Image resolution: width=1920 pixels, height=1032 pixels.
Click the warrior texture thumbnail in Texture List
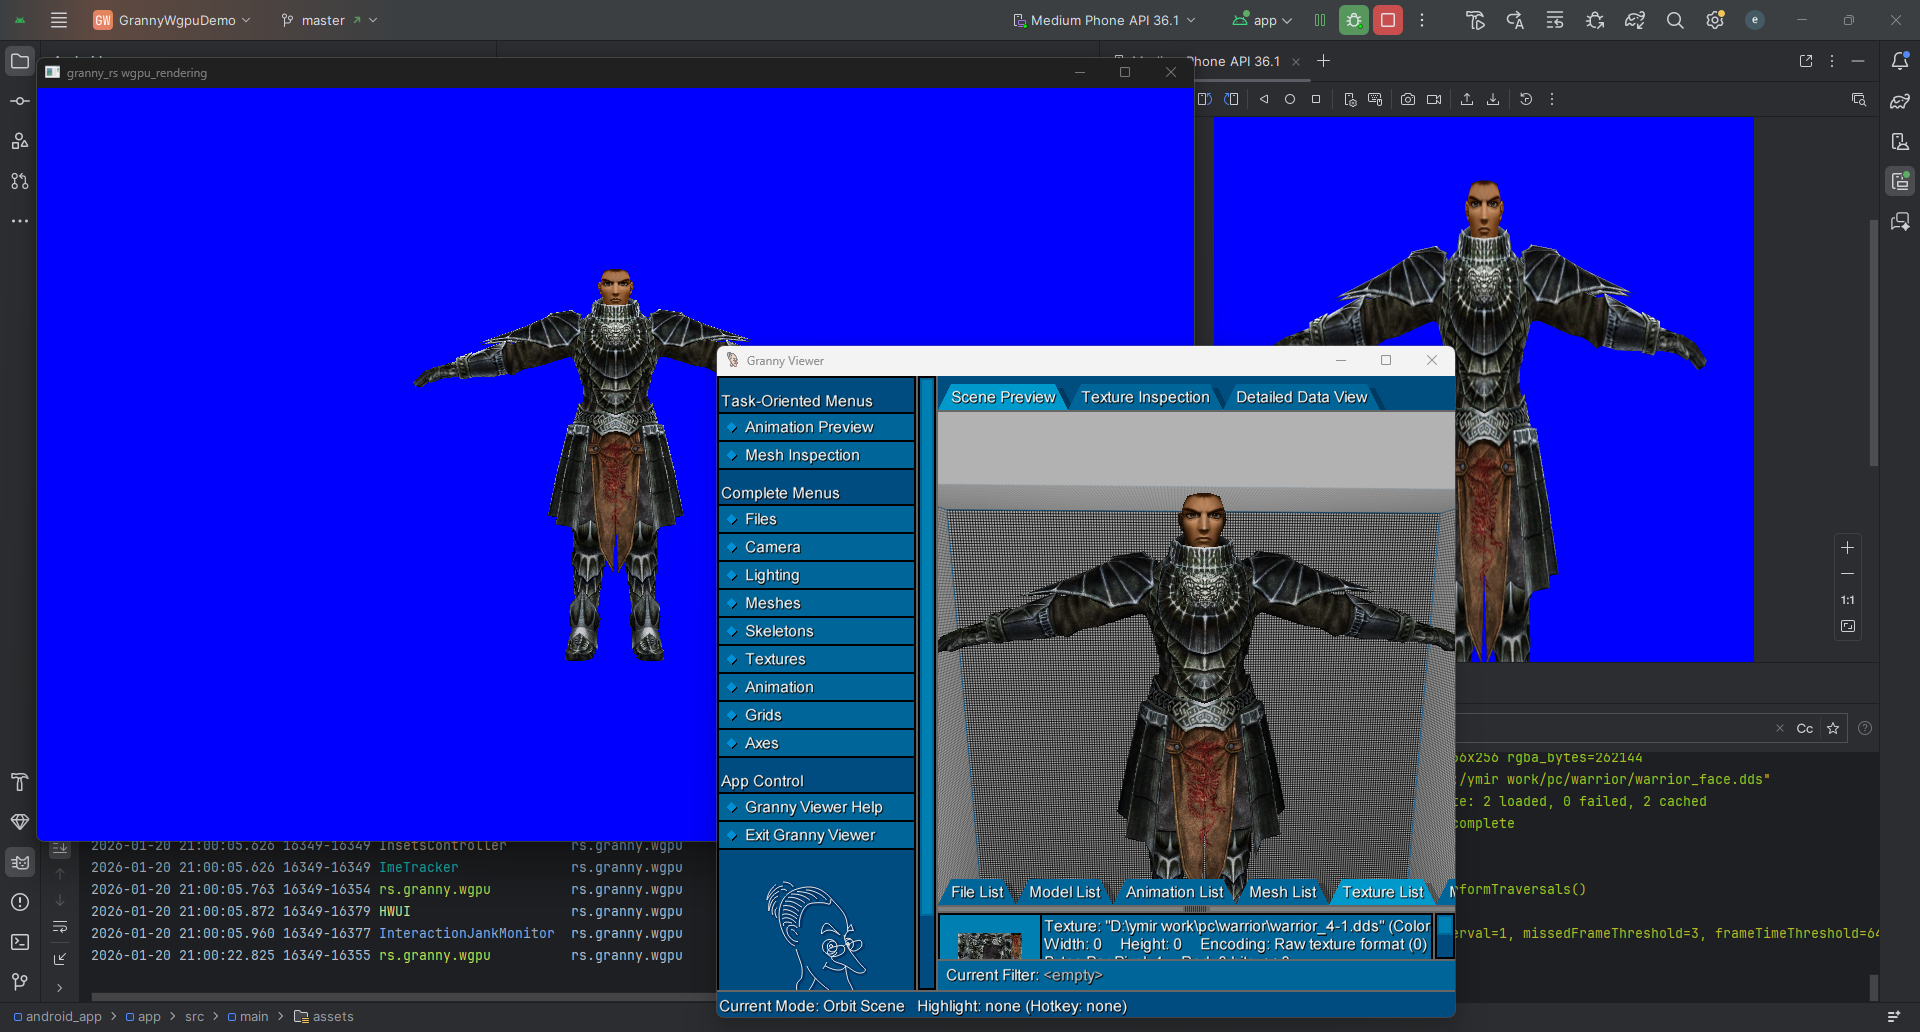pyautogui.click(x=989, y=944)
